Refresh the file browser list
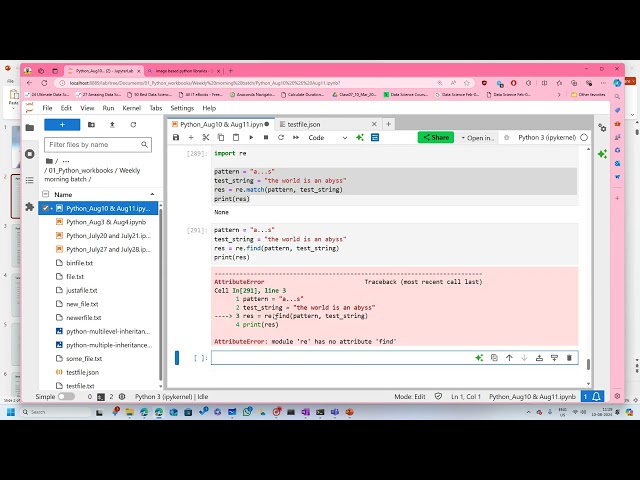This screenshot has width=640, height=480. (133, 124)
